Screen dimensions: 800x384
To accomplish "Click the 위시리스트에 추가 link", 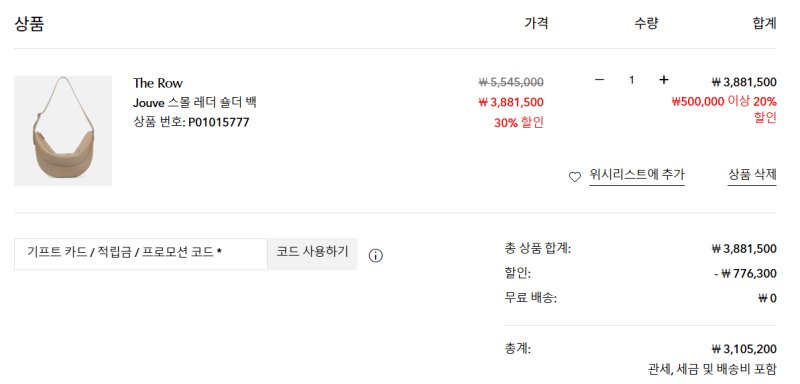I will [637, 174].
